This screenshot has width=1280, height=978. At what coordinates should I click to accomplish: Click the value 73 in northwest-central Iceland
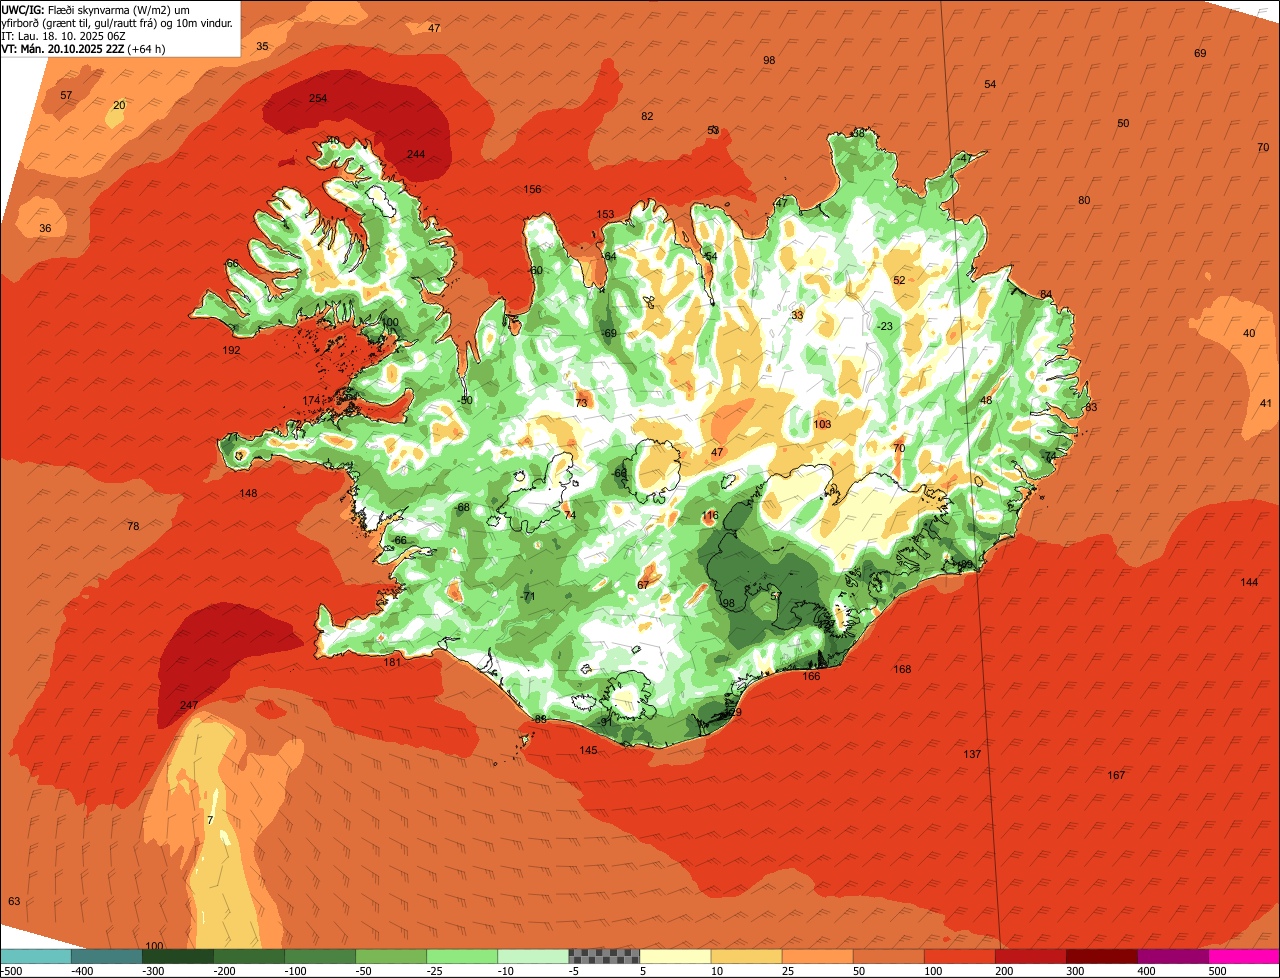coord(582,403)
